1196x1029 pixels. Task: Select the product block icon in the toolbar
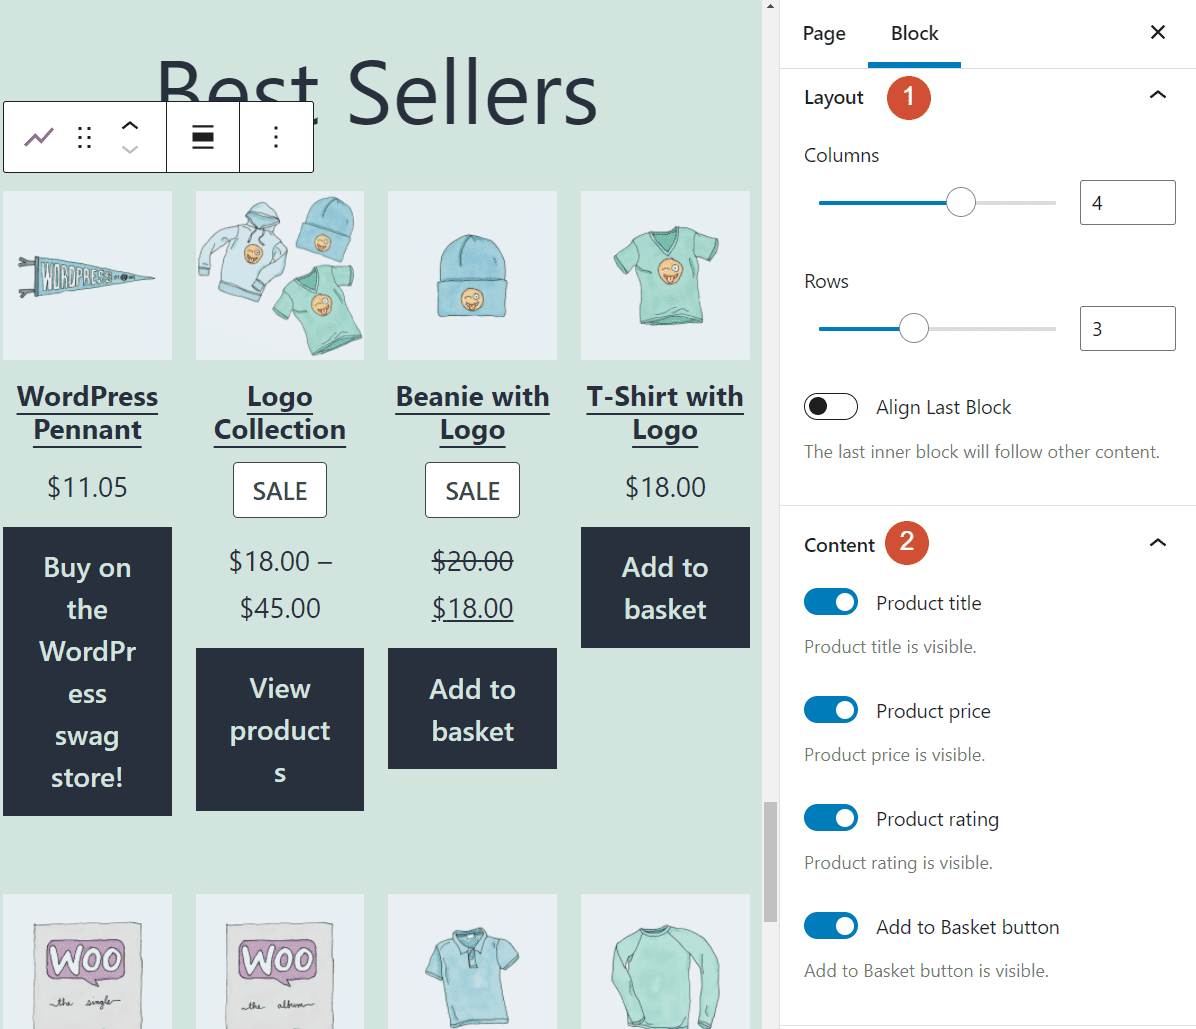(x=38, y=136)
